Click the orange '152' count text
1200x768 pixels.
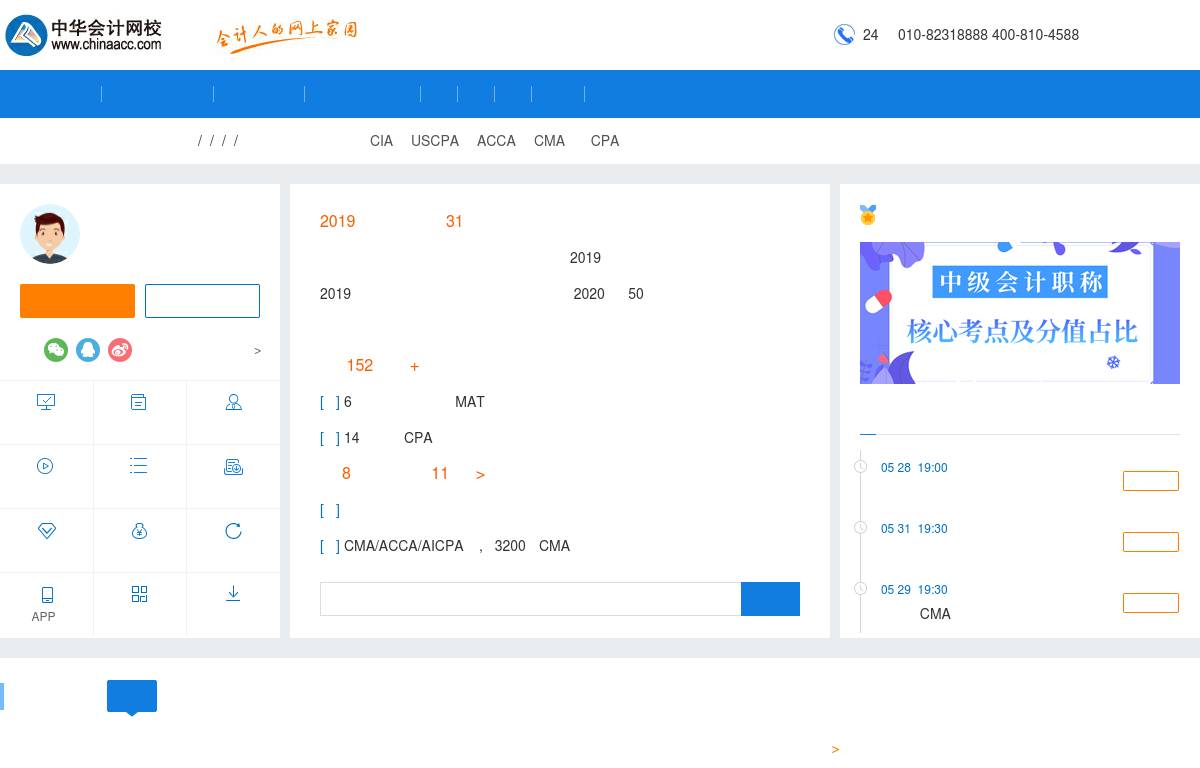(x=360, y=366)
